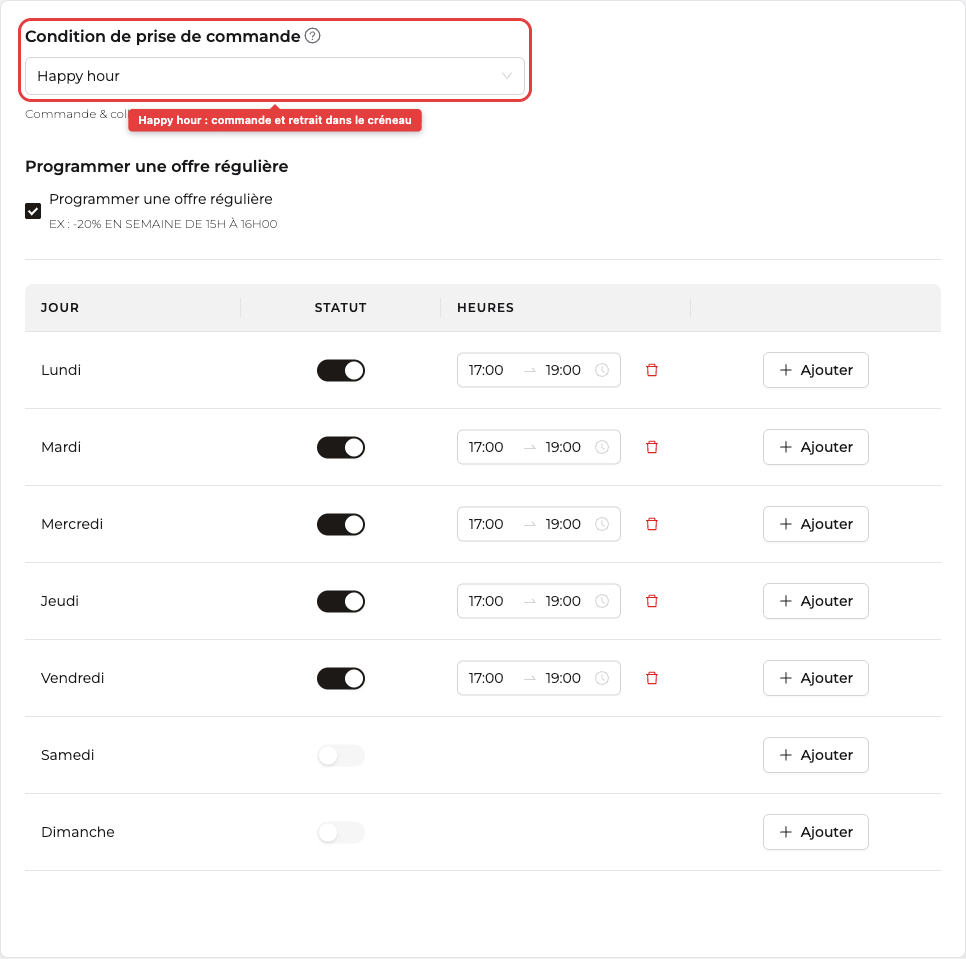The image size is (966, 959).
Task: Remove the Mercredi time slot
Action: coord(652,524)
